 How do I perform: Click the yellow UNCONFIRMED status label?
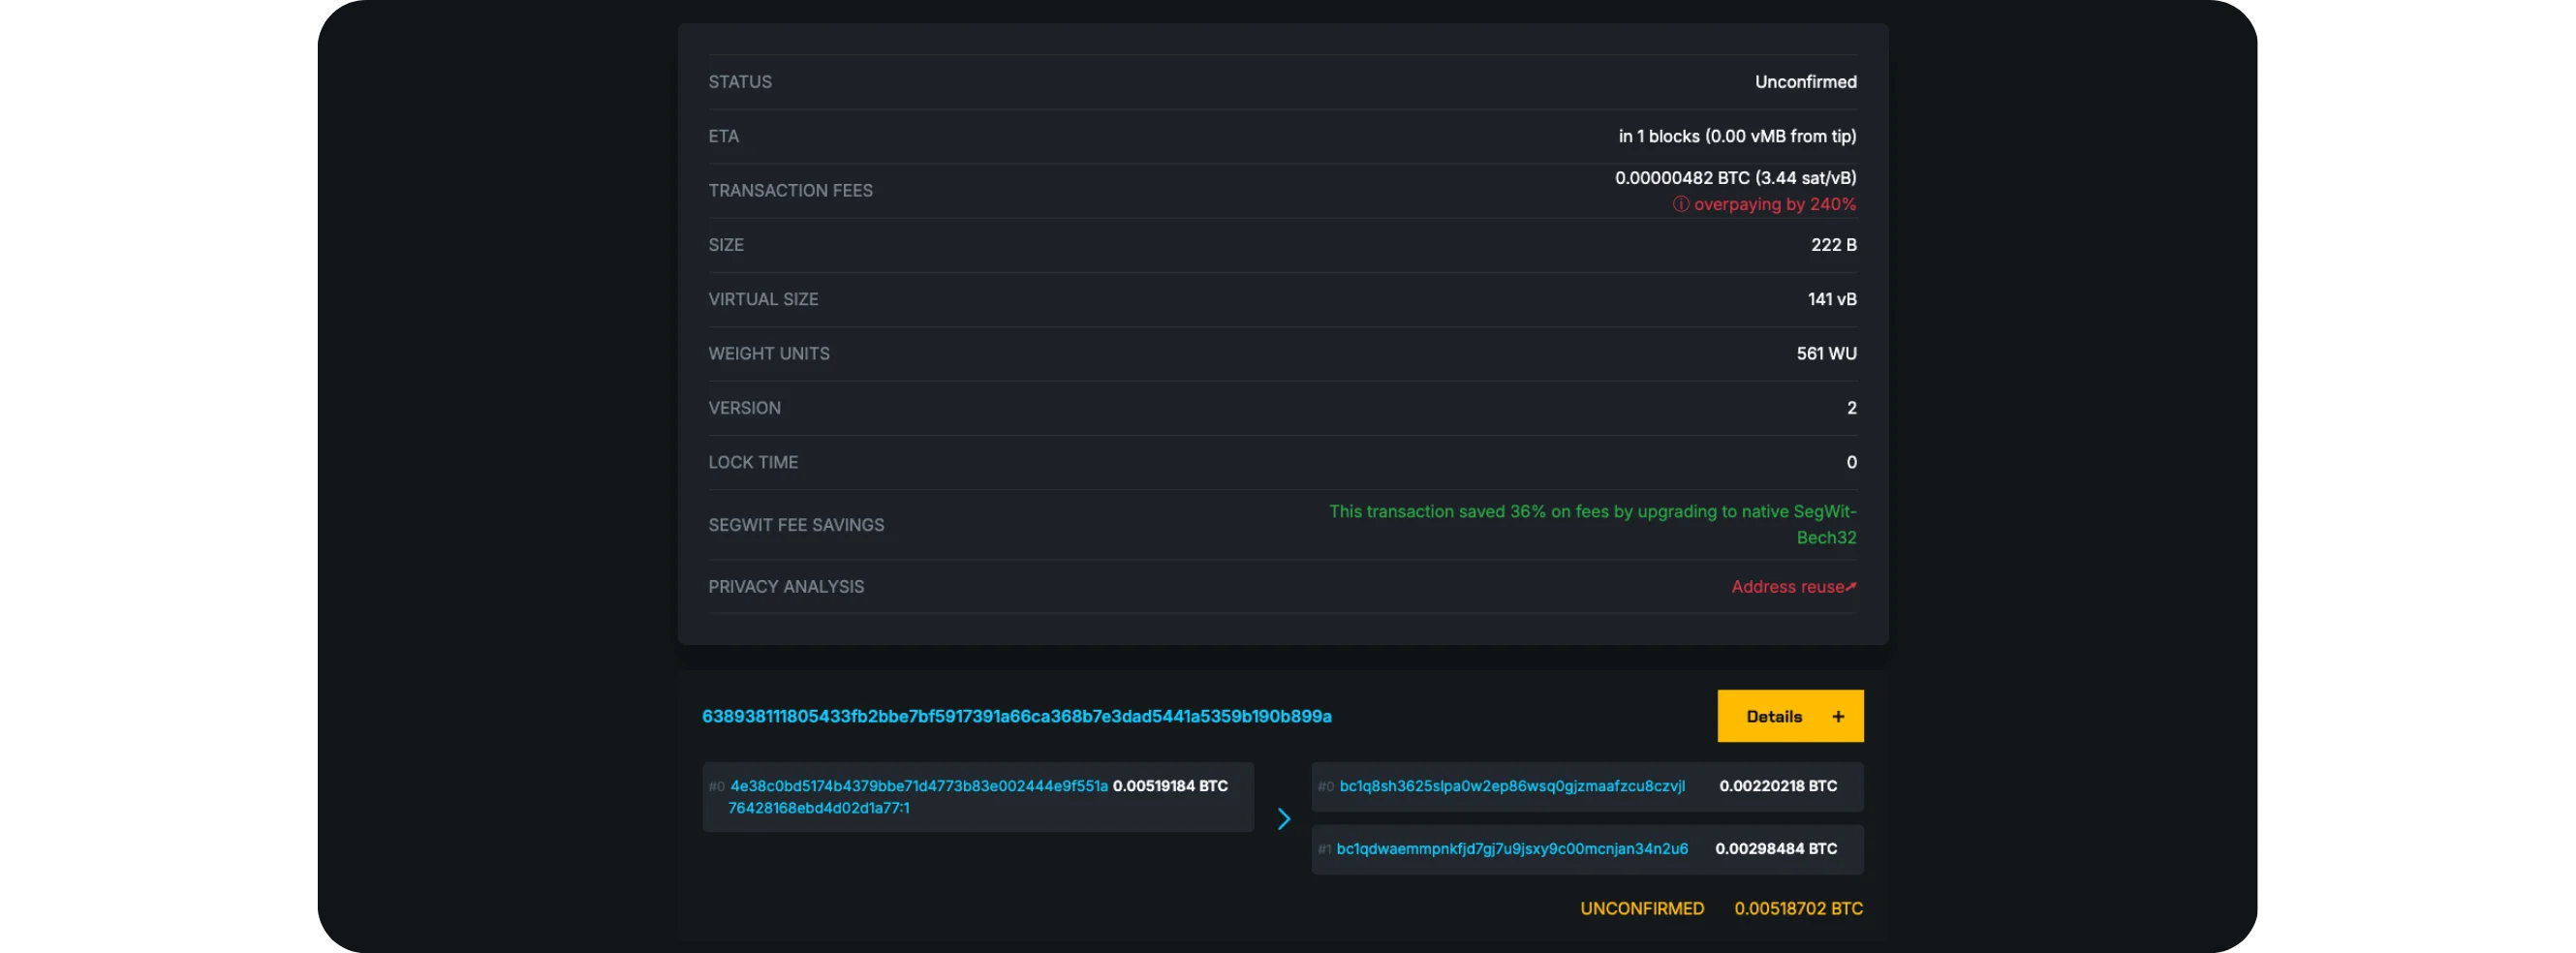[1641, 909]
